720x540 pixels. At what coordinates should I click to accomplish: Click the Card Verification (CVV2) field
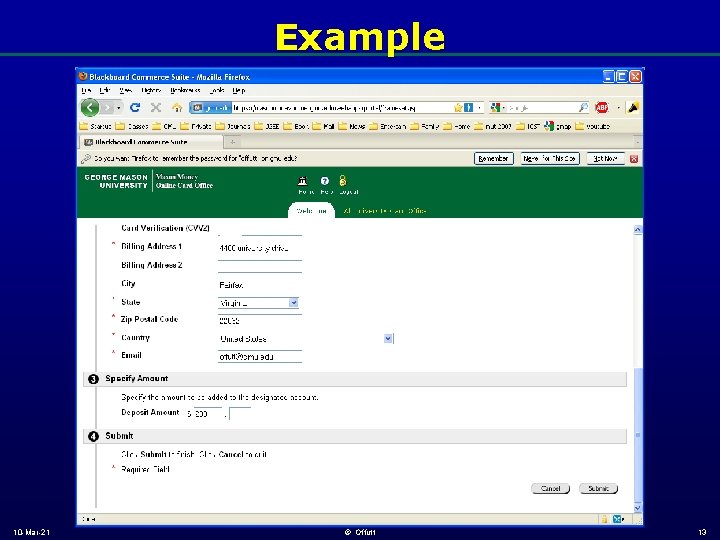pyautogui.click(x=260, y=229)
